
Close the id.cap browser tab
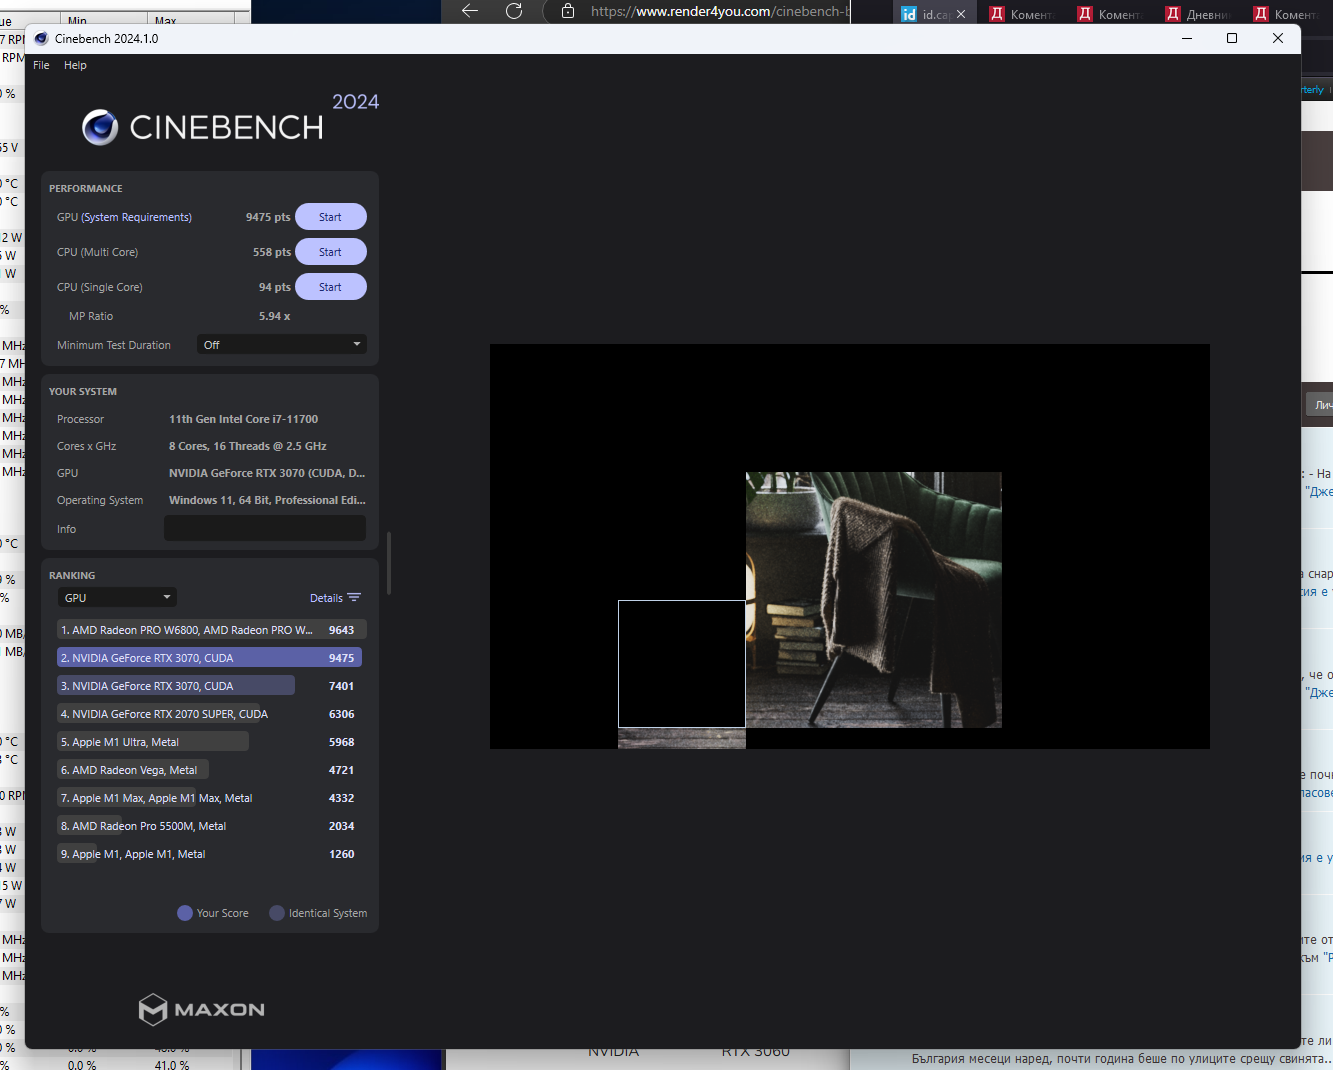coord(961,14)
